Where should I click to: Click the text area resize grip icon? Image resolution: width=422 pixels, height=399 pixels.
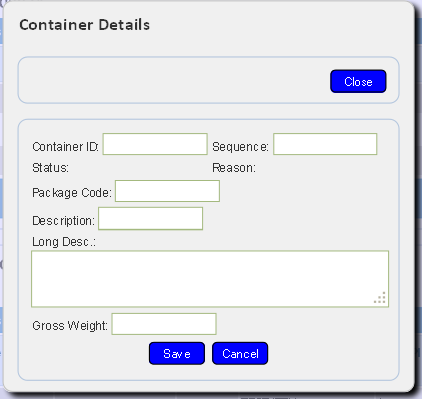pos(380,298)
